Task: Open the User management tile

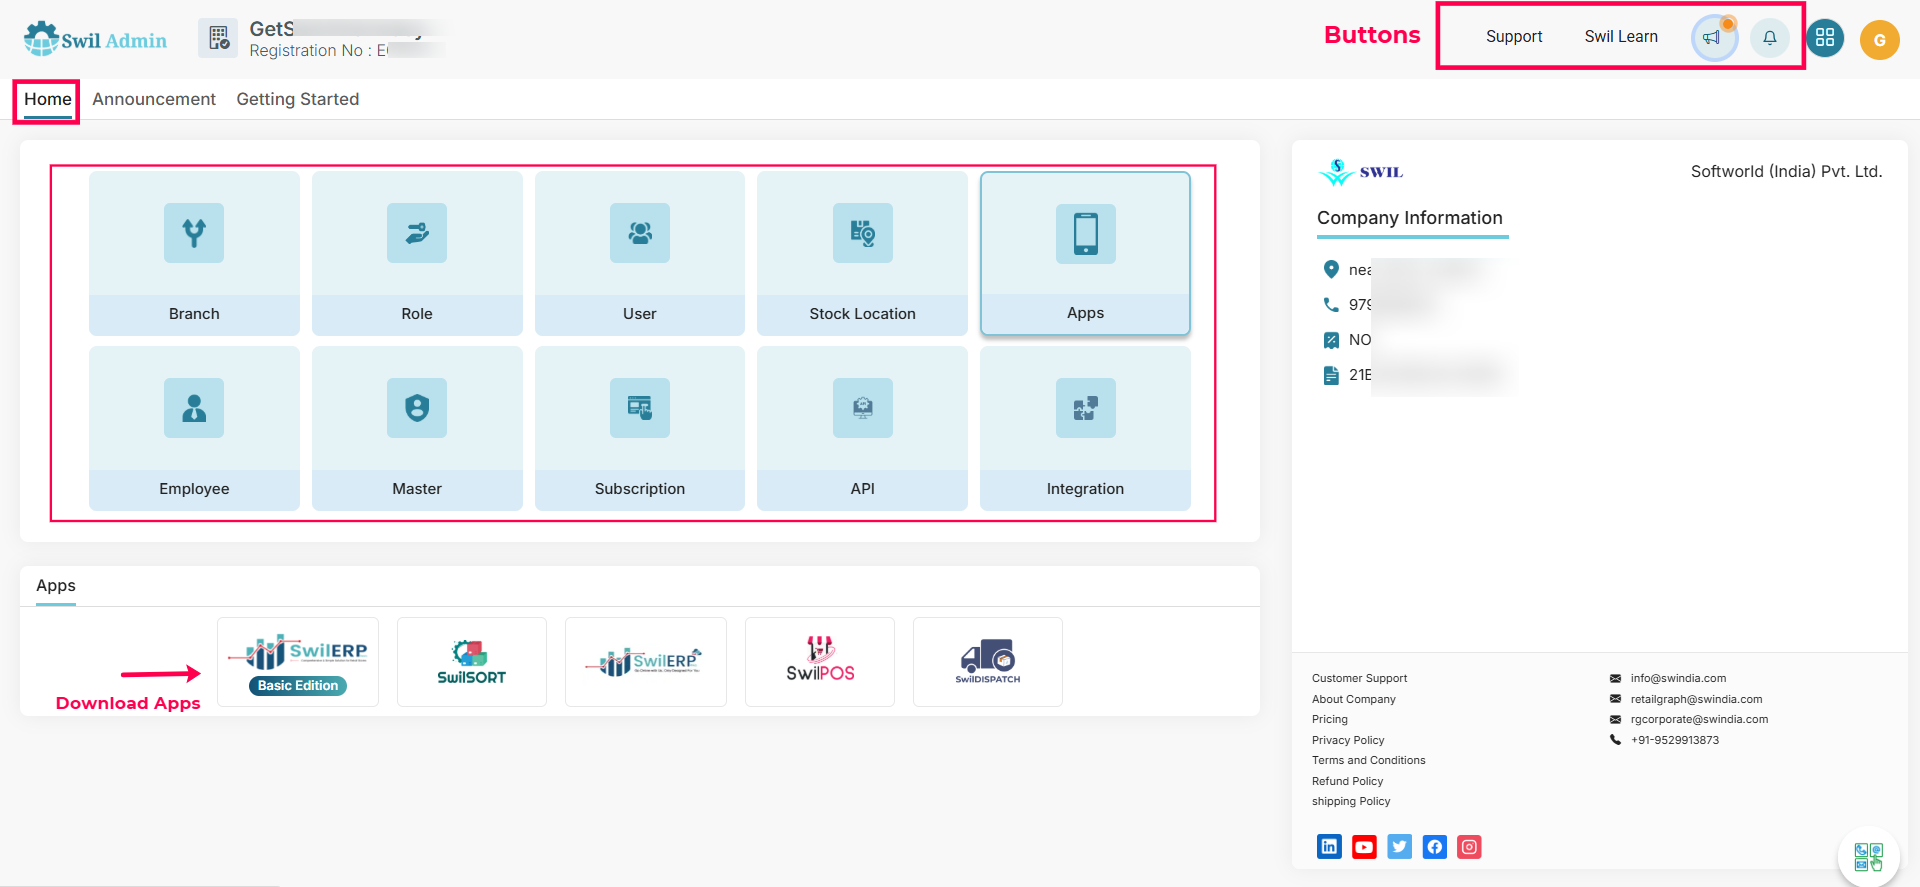Action: (x=640, y=253)
